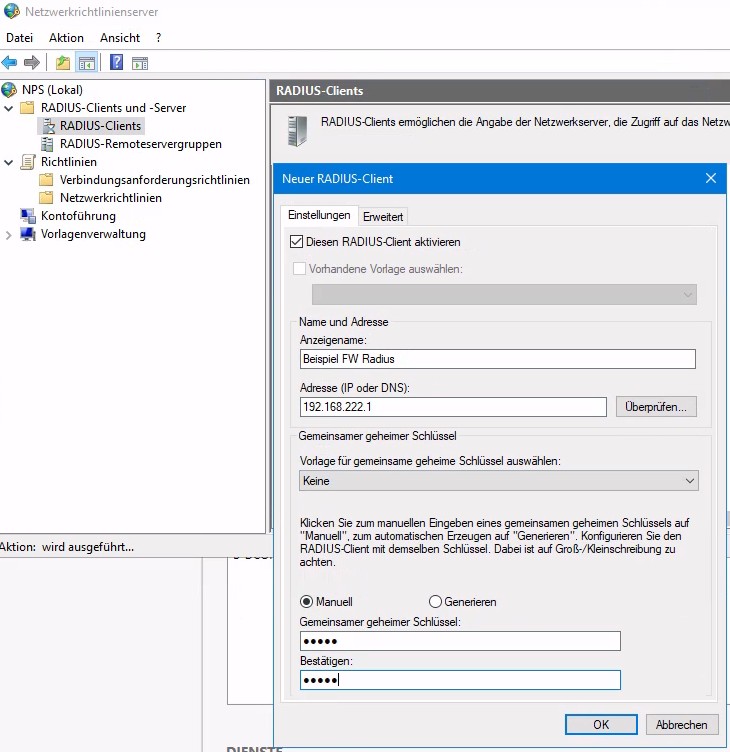Viewport: 730px width, 752px height.
Task: Select RADIUS-Clients in the tree
Action: [100, 126]
